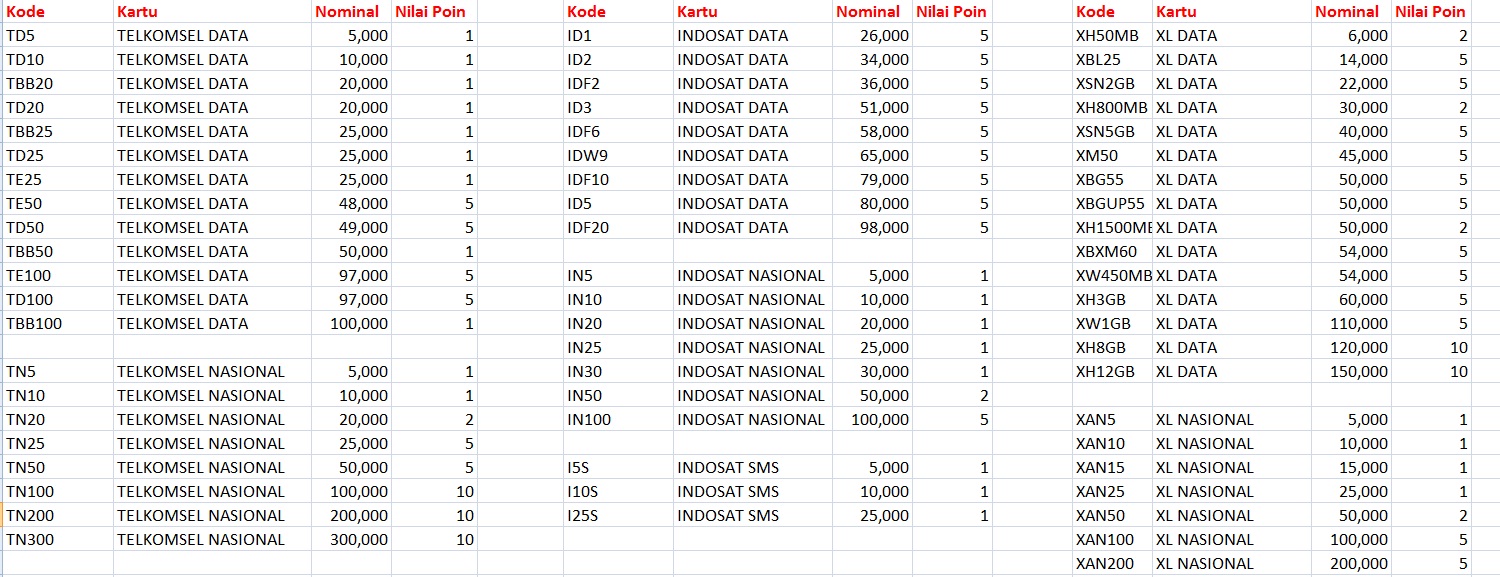
Task: Select Nilai Poin header in Indosat table
Action: coord(951,12)
